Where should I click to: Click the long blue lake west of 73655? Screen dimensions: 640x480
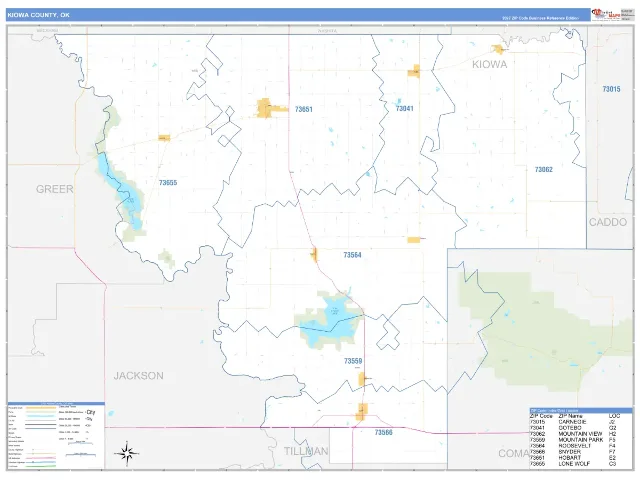(x=121, y=190)
